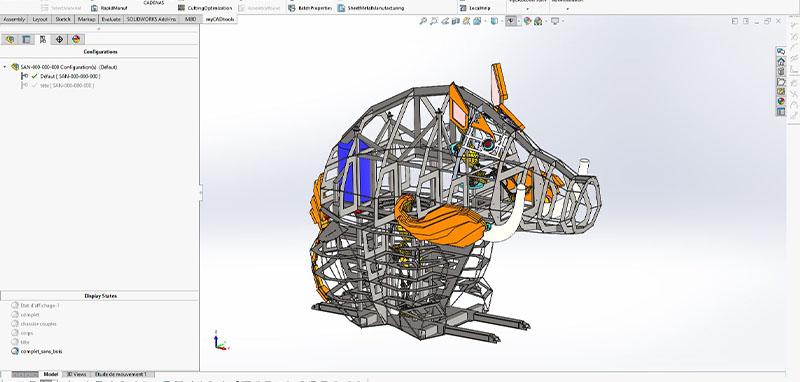
Task: Open the View Orientation dropdown arrow
Action: coord(484,21)
